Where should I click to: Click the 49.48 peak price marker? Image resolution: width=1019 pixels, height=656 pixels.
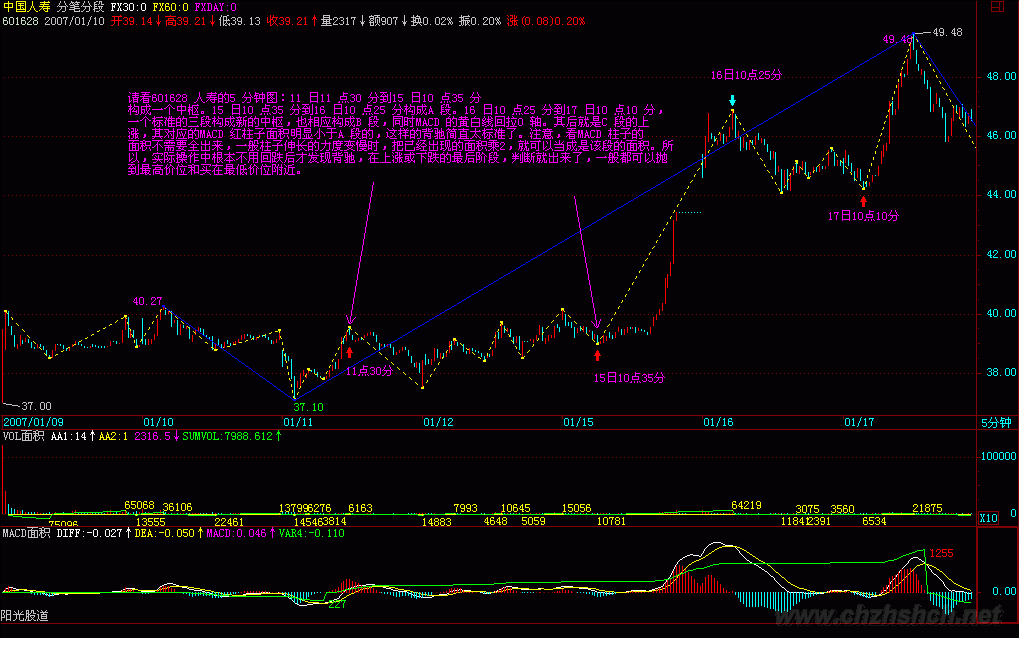coord(946,32)
